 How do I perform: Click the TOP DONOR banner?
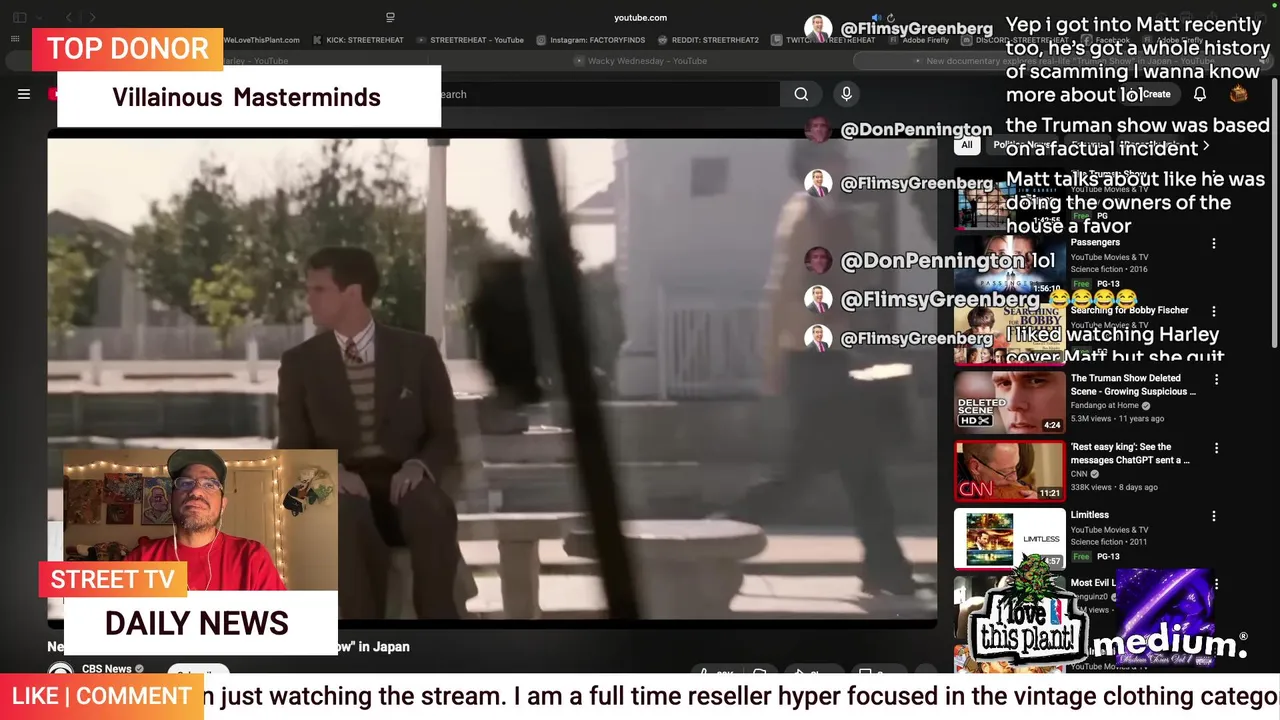click(x=127, y=49)
